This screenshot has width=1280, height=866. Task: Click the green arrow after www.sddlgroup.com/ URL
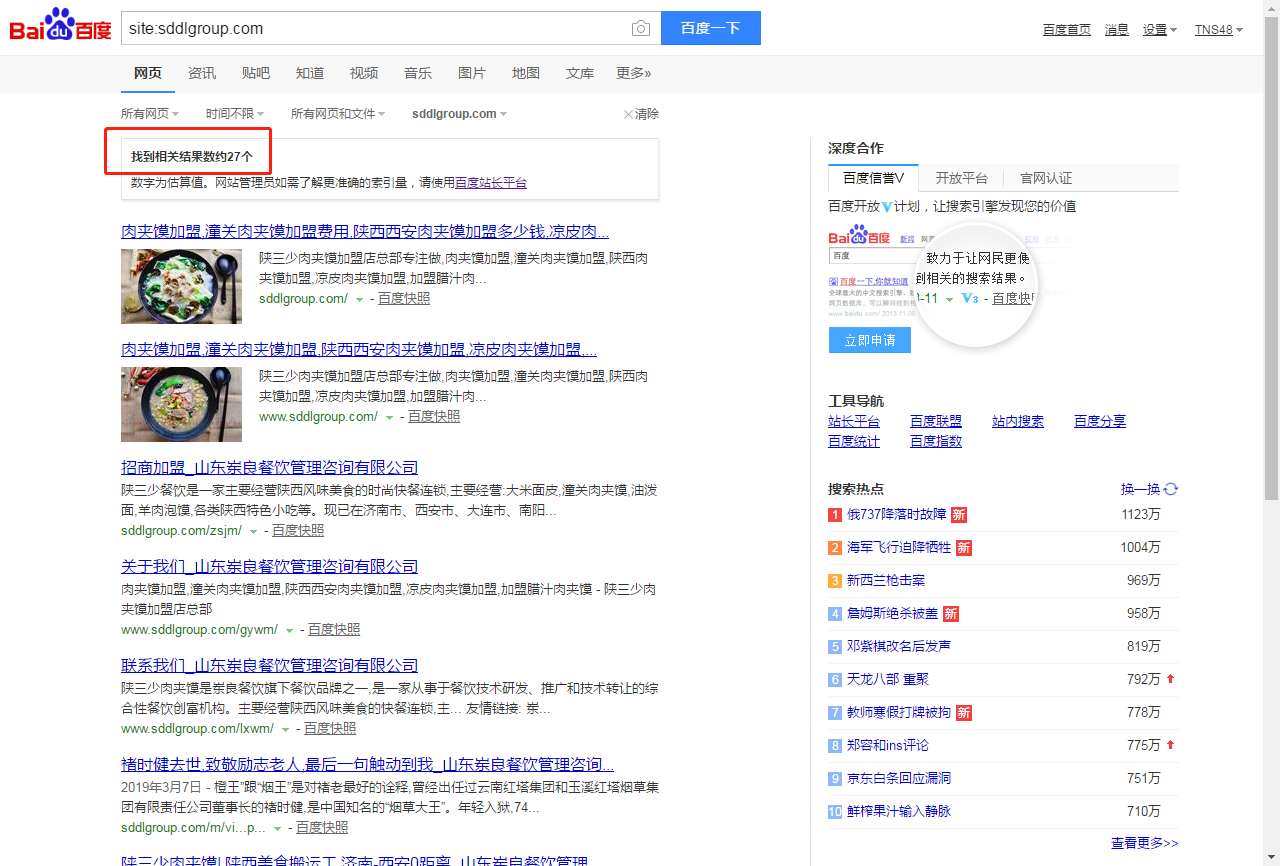(389, 417)
